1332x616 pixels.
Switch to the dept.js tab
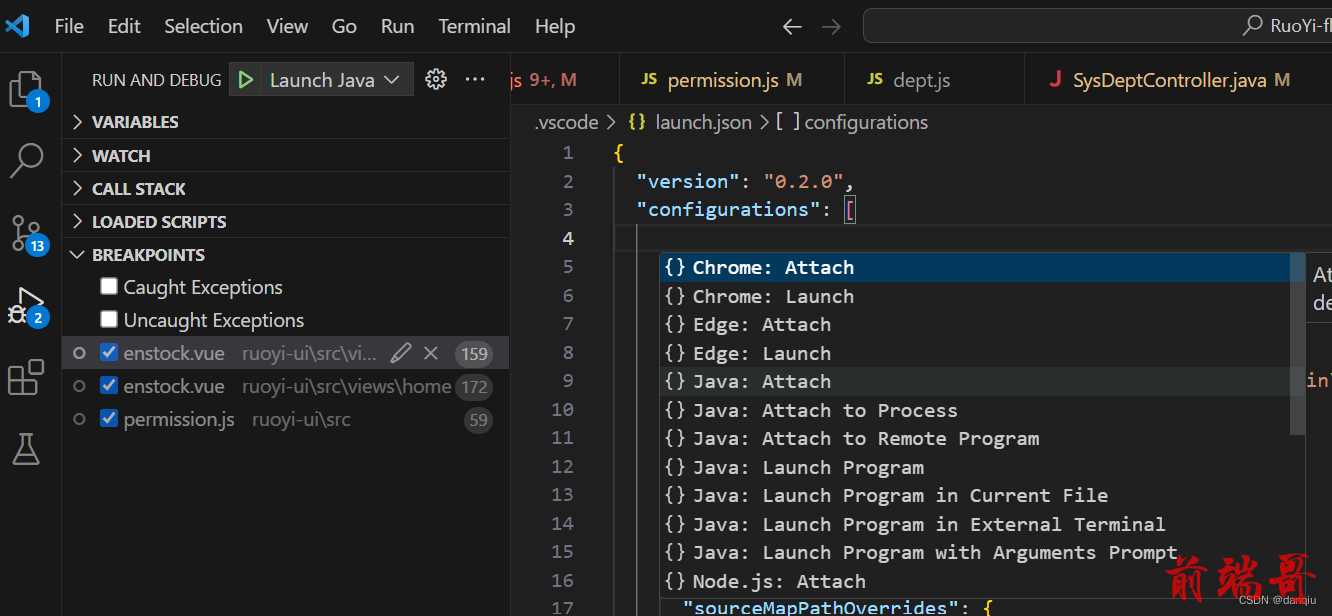(935, 80)
